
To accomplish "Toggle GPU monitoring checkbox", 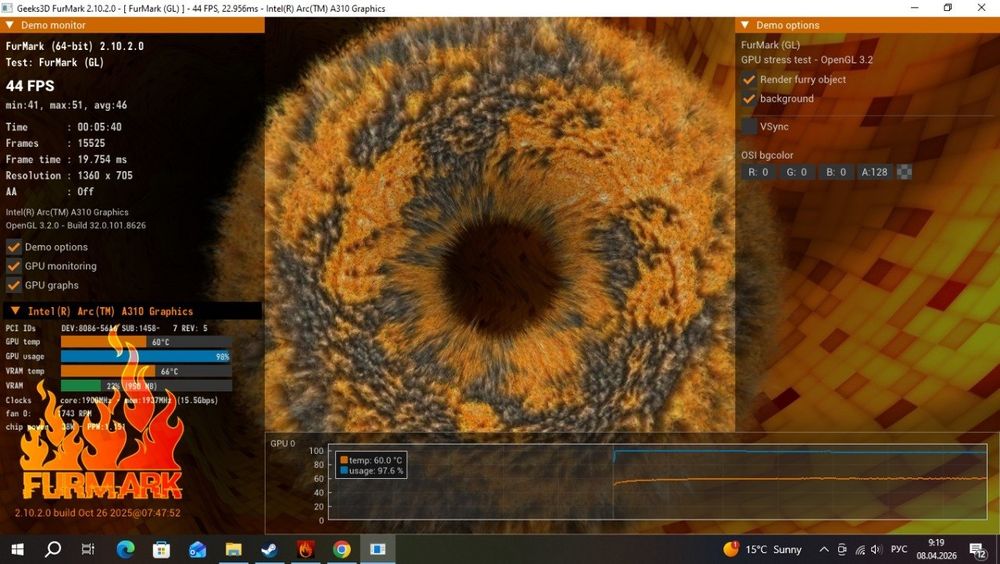I will (x=13, y=266).
